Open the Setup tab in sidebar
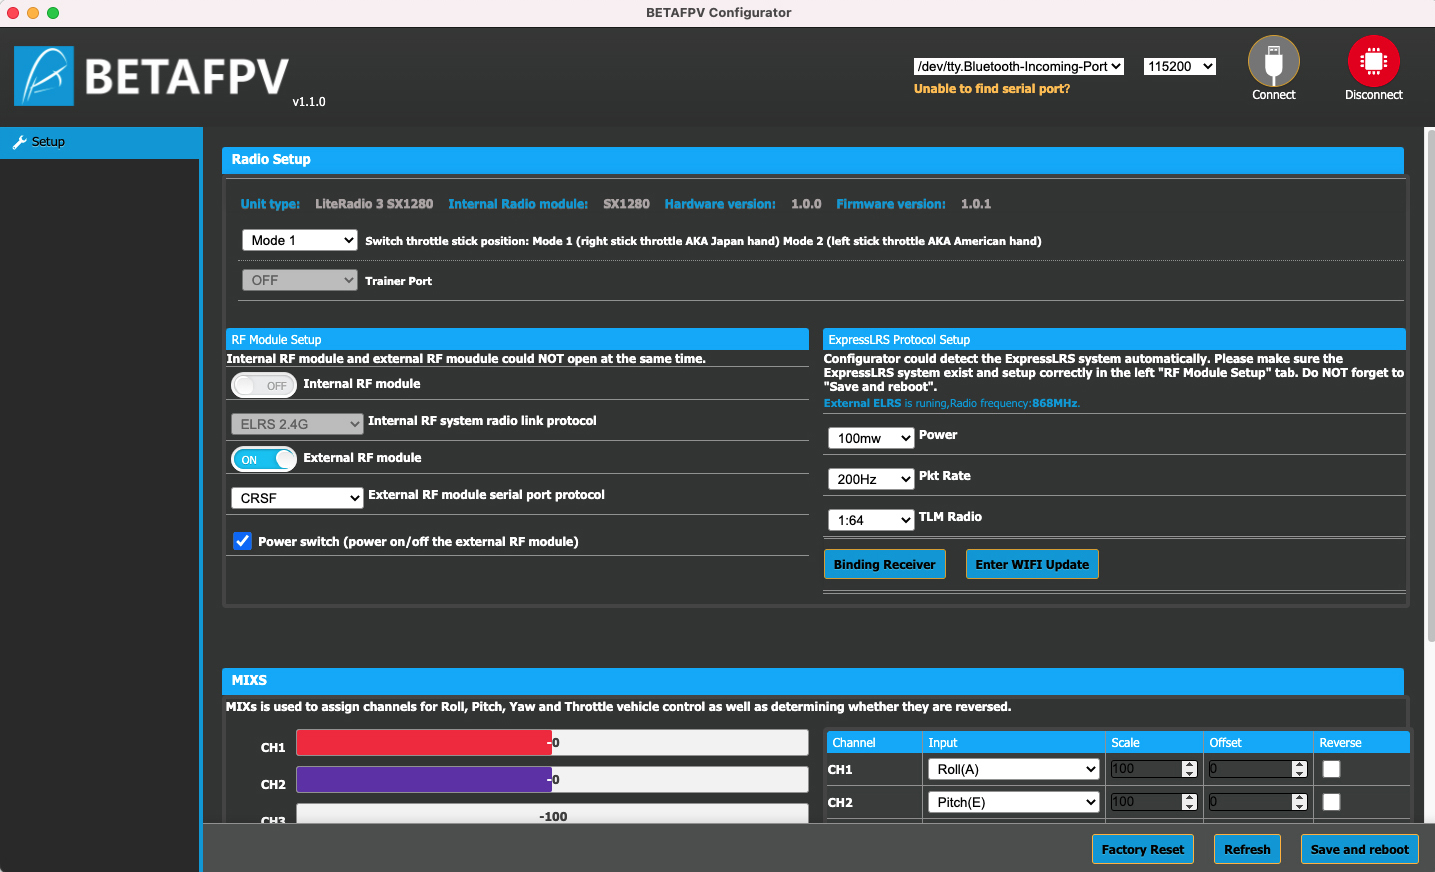Viewport: 1435px width, 872px height. [x=100, y=142]
